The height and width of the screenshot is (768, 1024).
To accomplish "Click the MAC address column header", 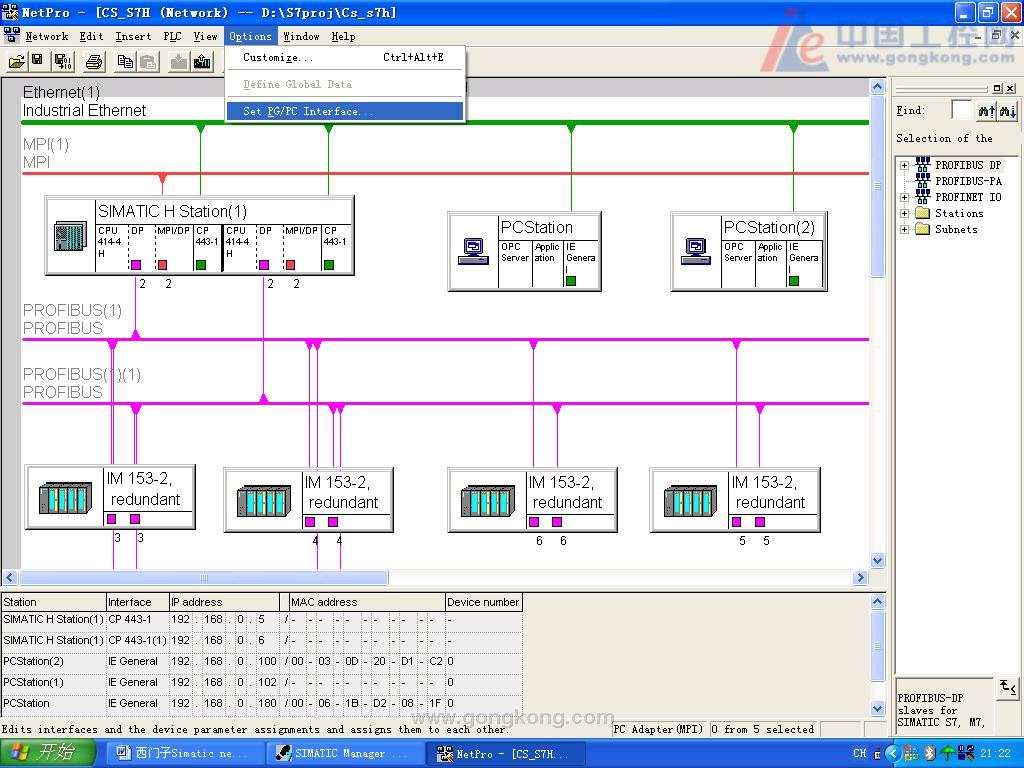I will click(366, 602).
